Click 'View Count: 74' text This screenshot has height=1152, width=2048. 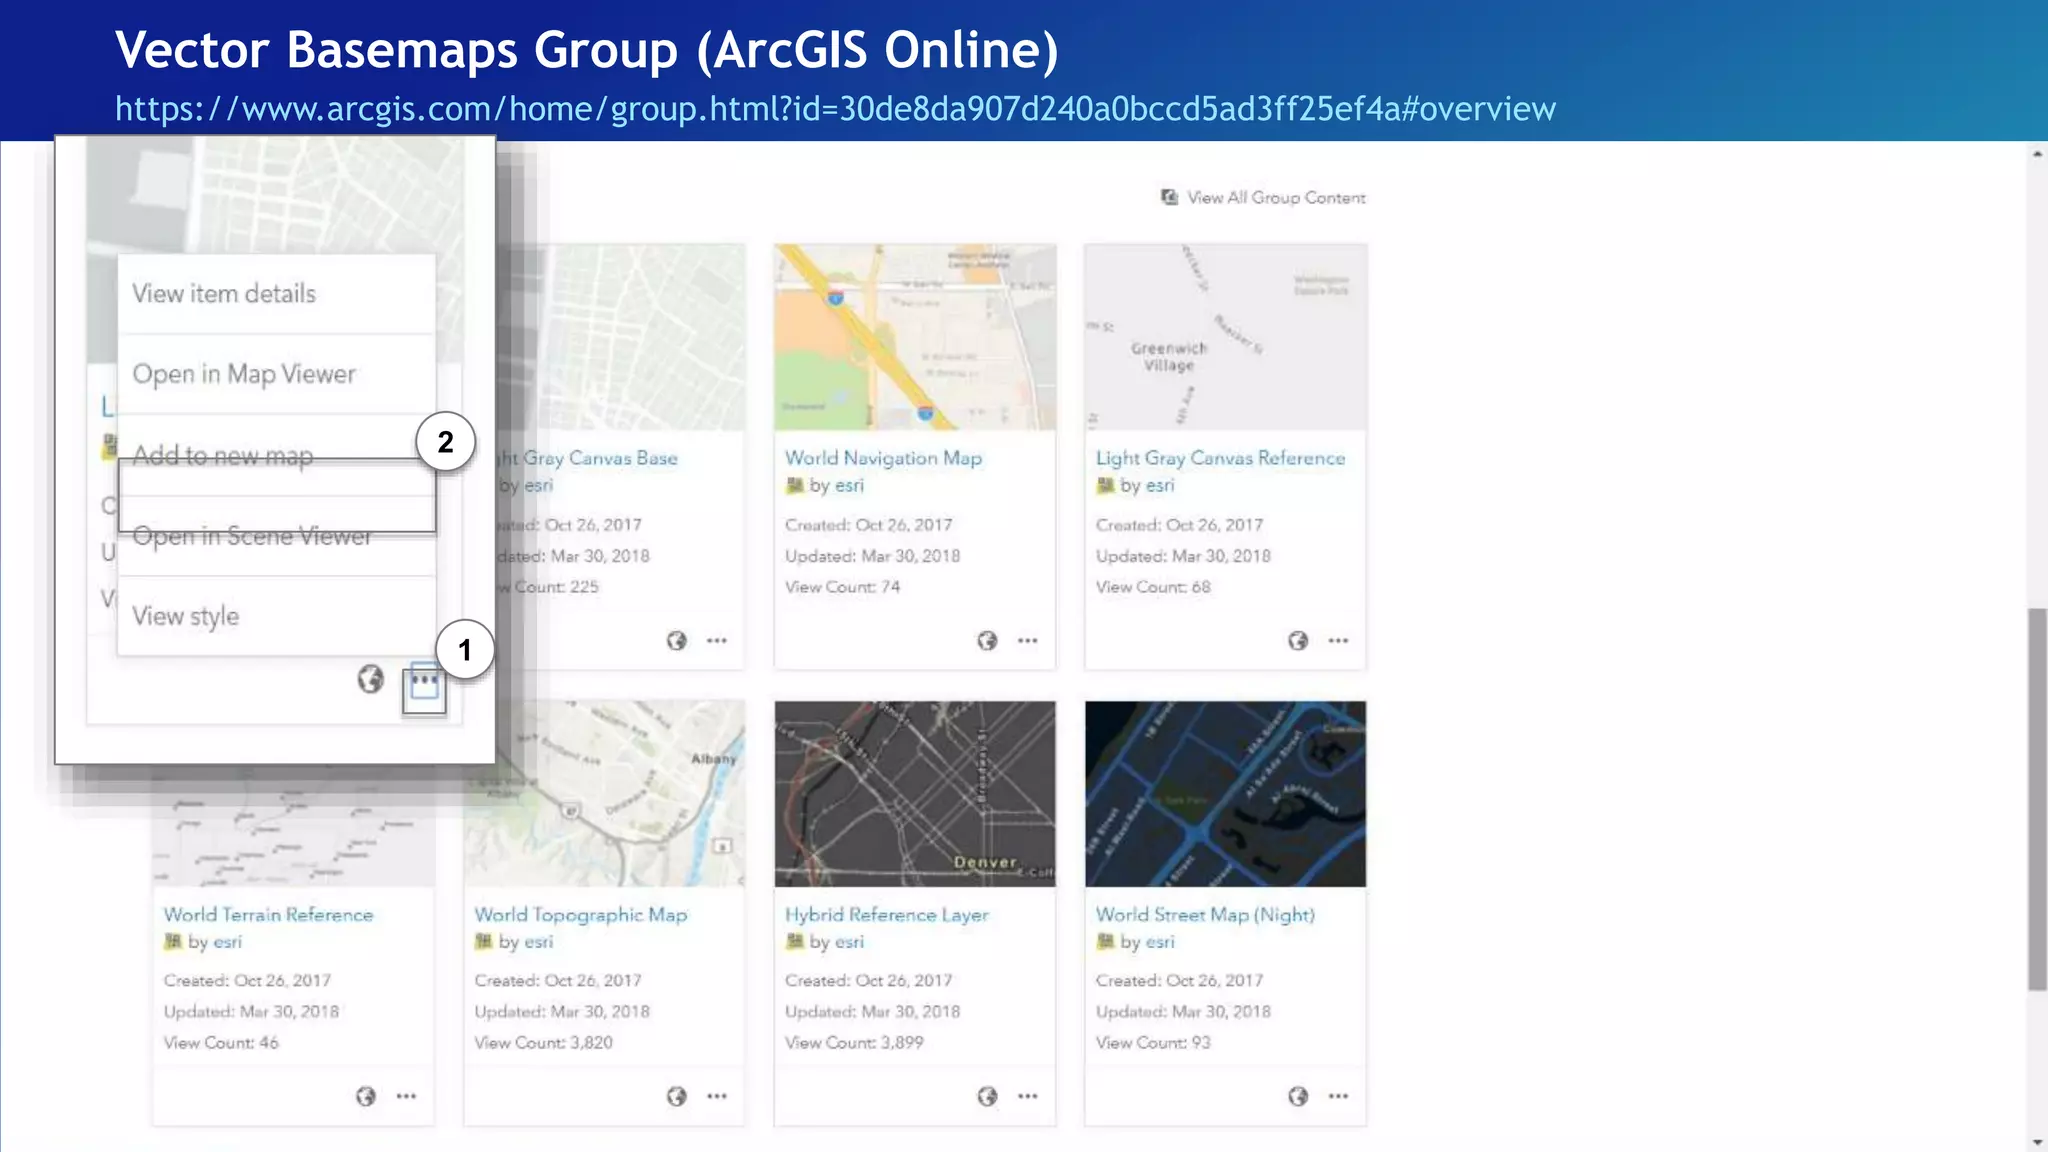(842, 587)
